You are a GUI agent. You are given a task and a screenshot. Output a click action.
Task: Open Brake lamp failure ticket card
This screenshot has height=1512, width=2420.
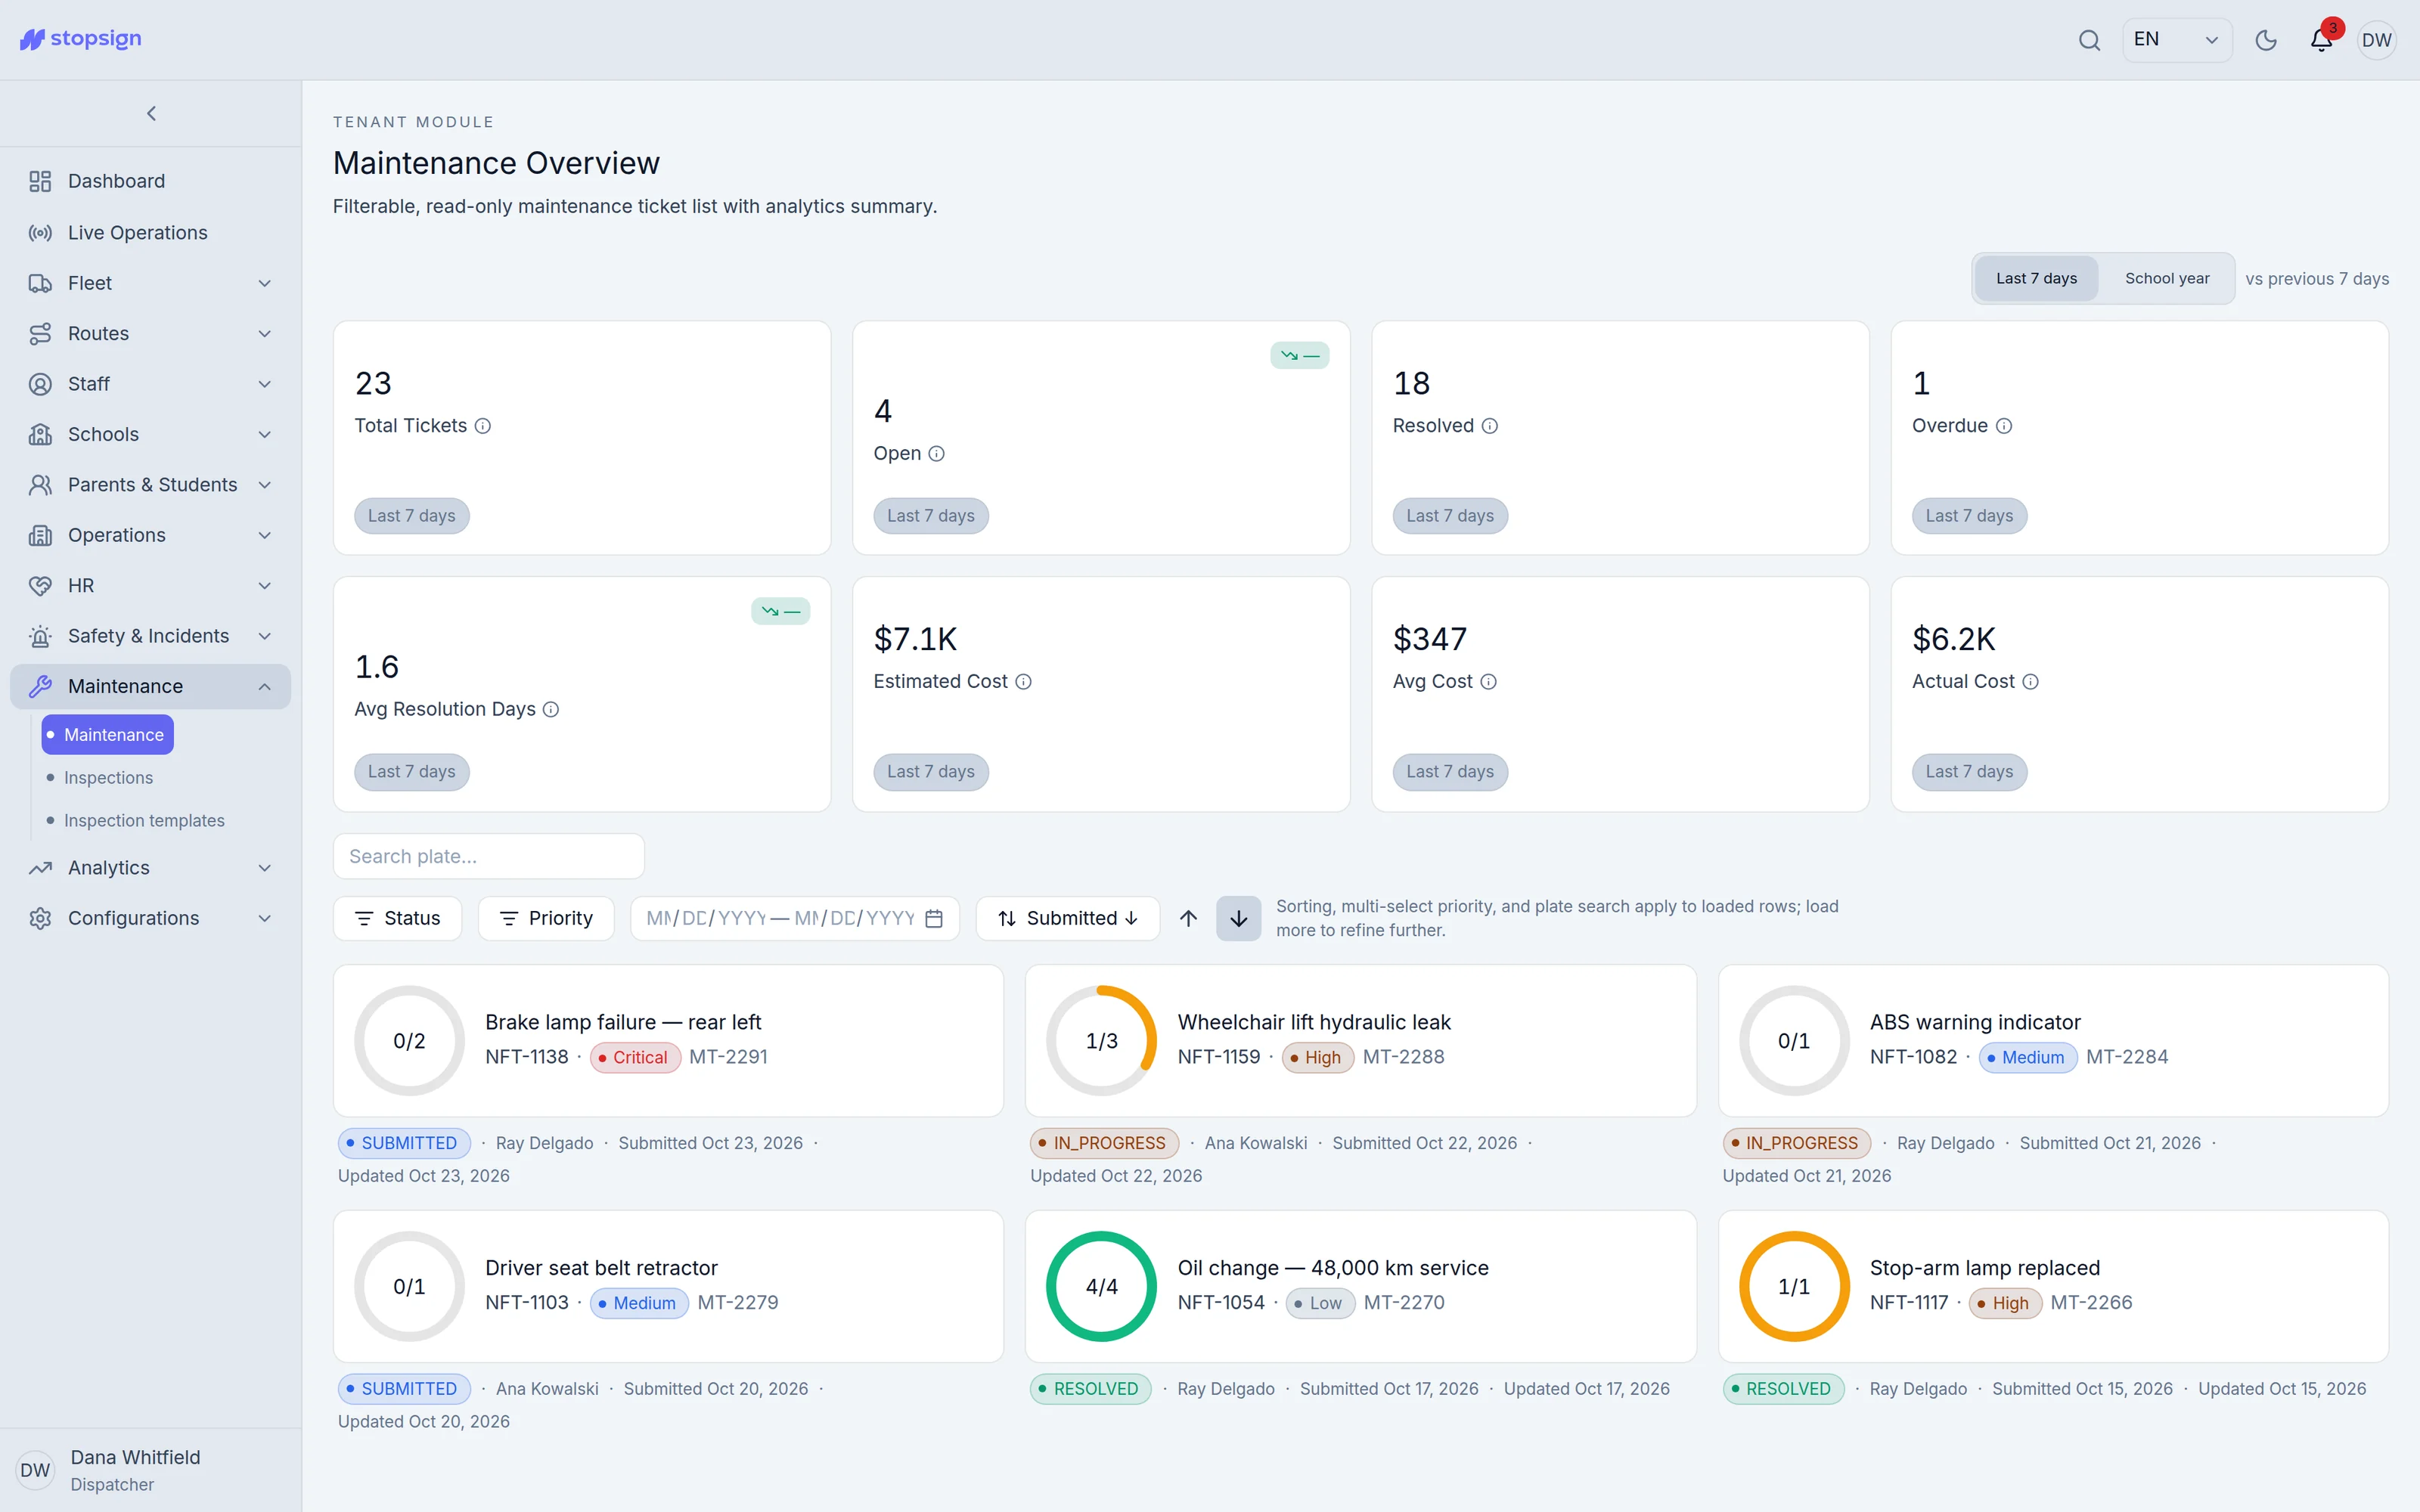click(x=668, y=1040)
